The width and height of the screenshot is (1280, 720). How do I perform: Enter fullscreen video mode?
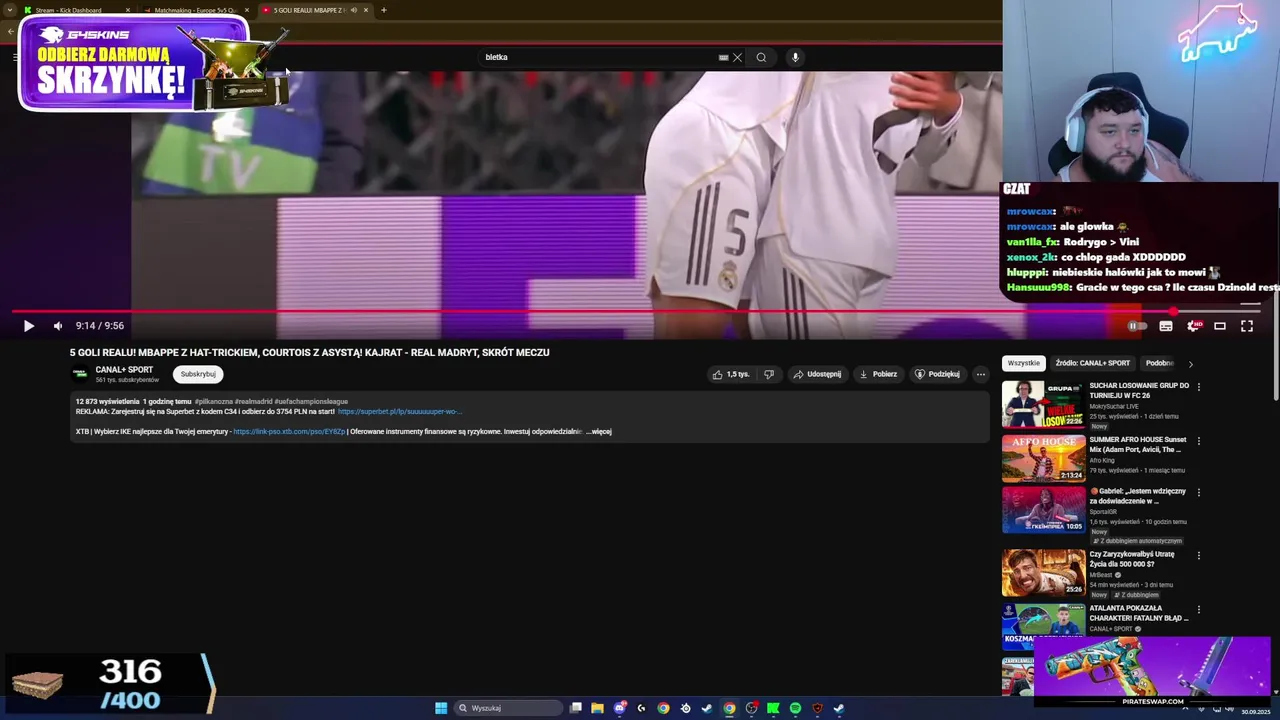pos(1247,325)
